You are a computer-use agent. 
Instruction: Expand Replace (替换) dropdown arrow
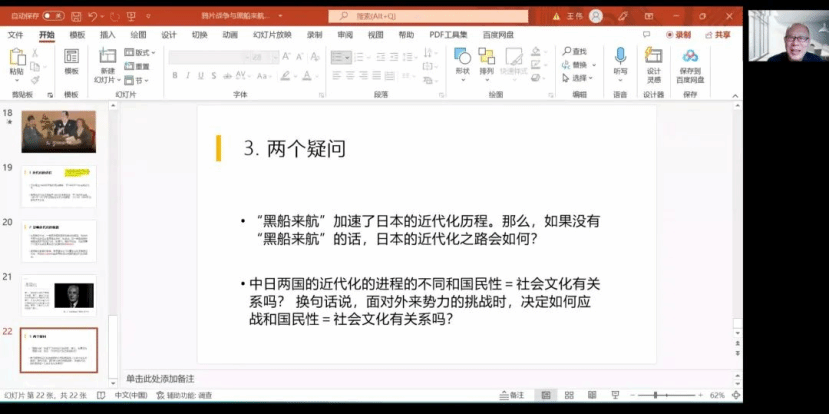pyautogui.click(x=593, y=65)
